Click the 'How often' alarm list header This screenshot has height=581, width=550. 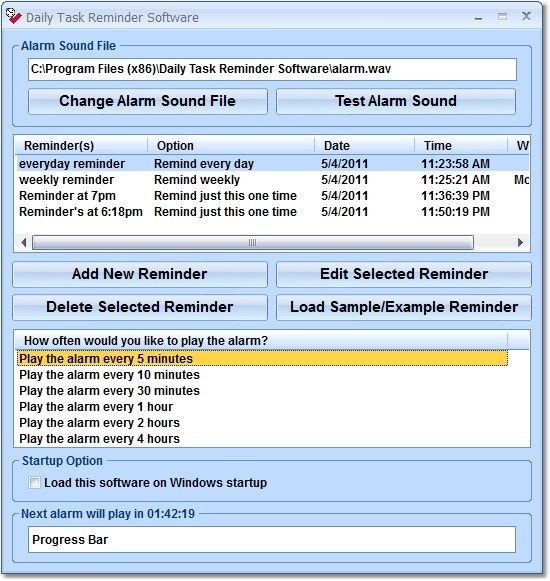[261, 341]
